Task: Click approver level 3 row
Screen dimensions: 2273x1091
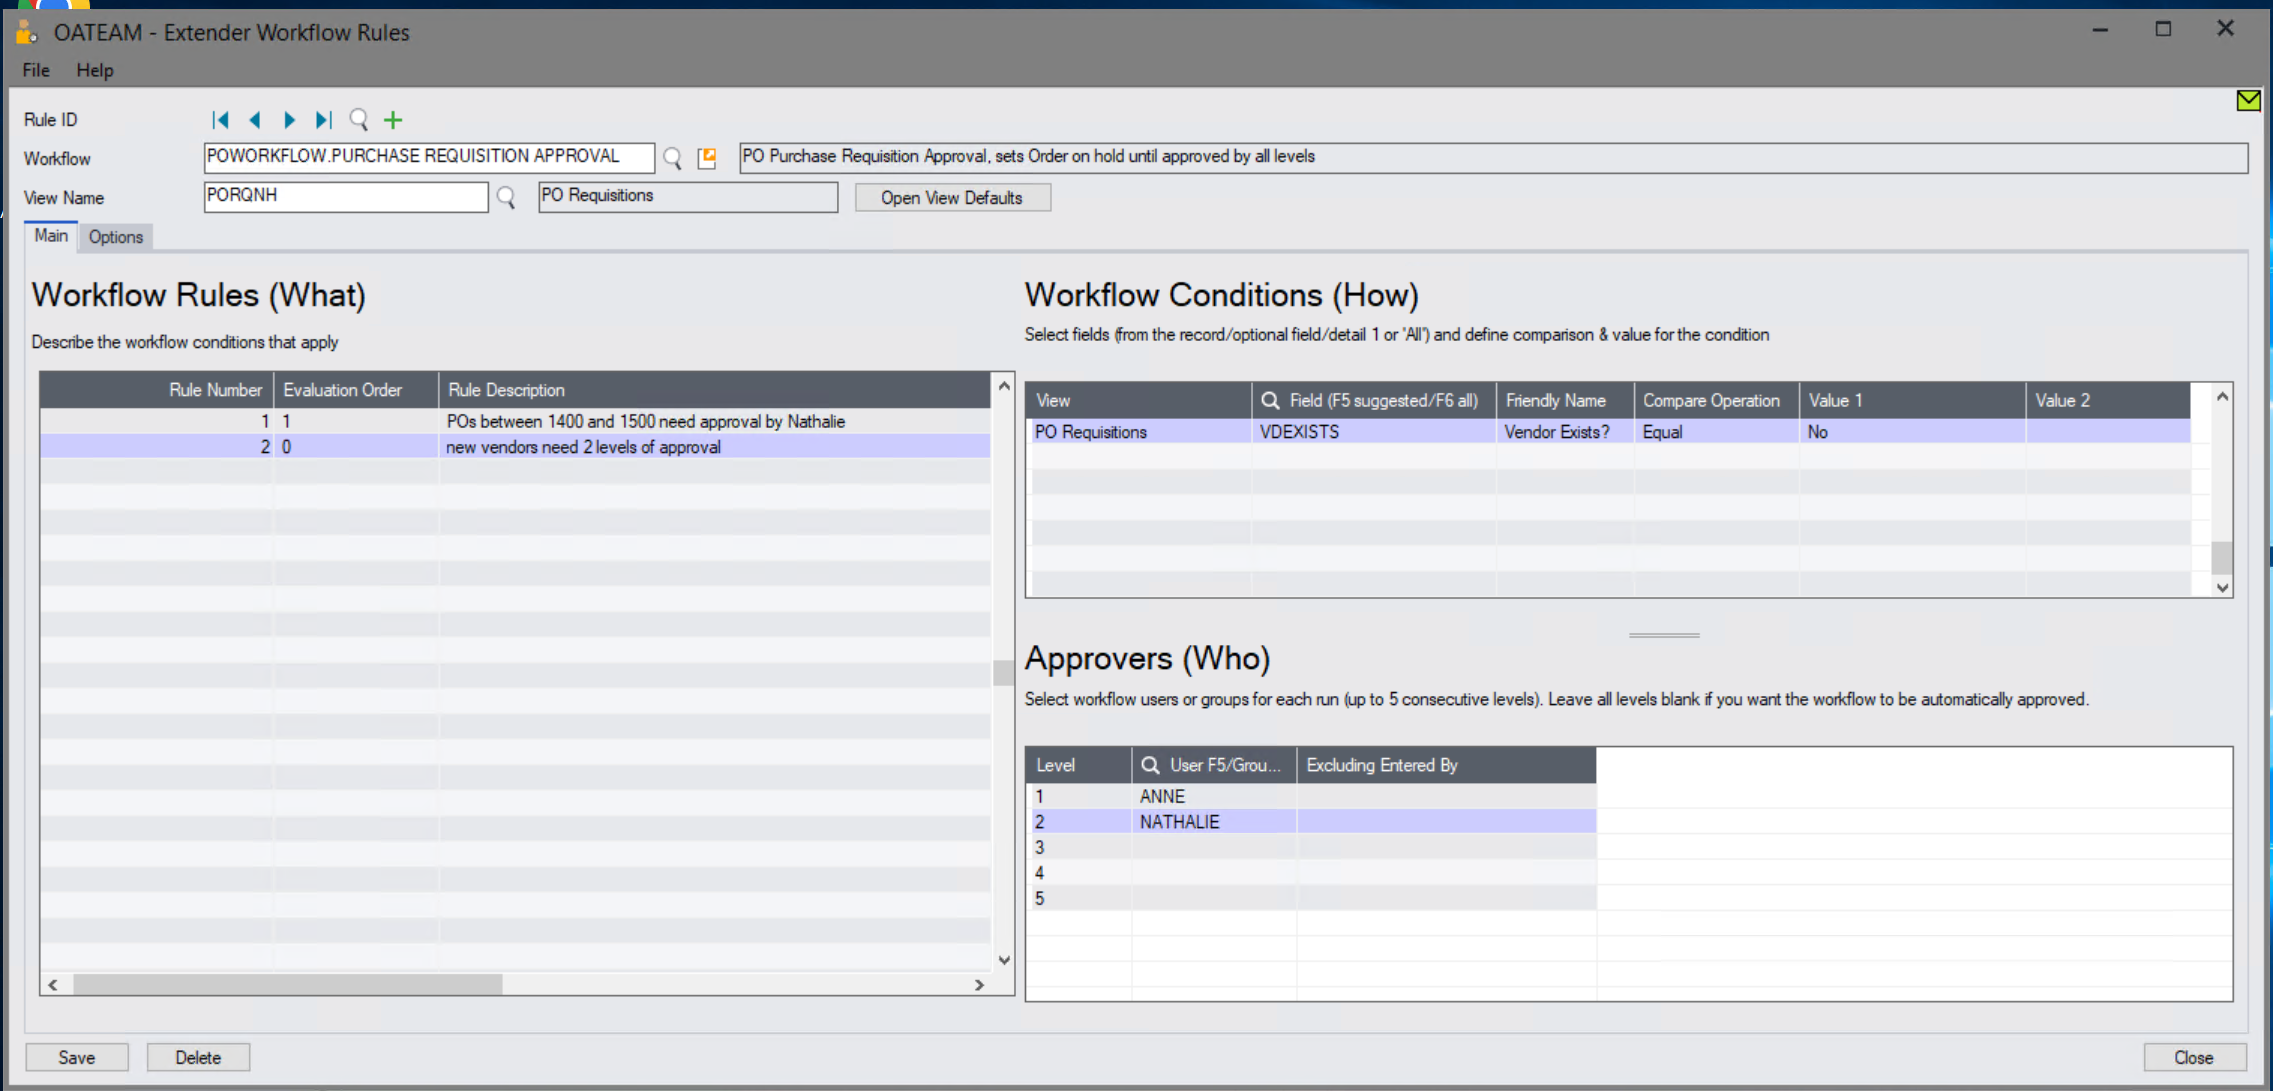Action: point(1312,847)
